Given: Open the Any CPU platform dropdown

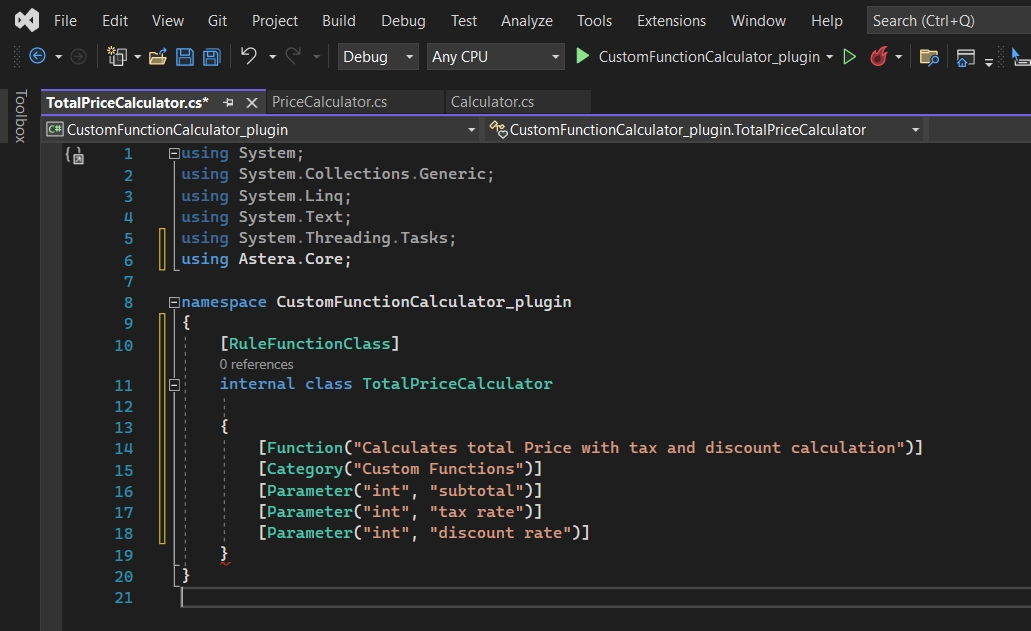Looking at the screenshot, I should pos(496,57).
